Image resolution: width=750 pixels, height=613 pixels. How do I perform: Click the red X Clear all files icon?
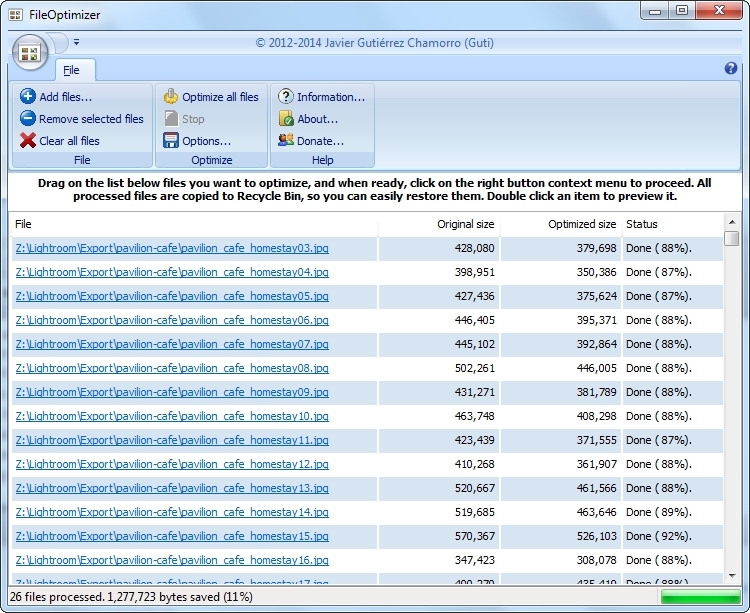[27, 140]
